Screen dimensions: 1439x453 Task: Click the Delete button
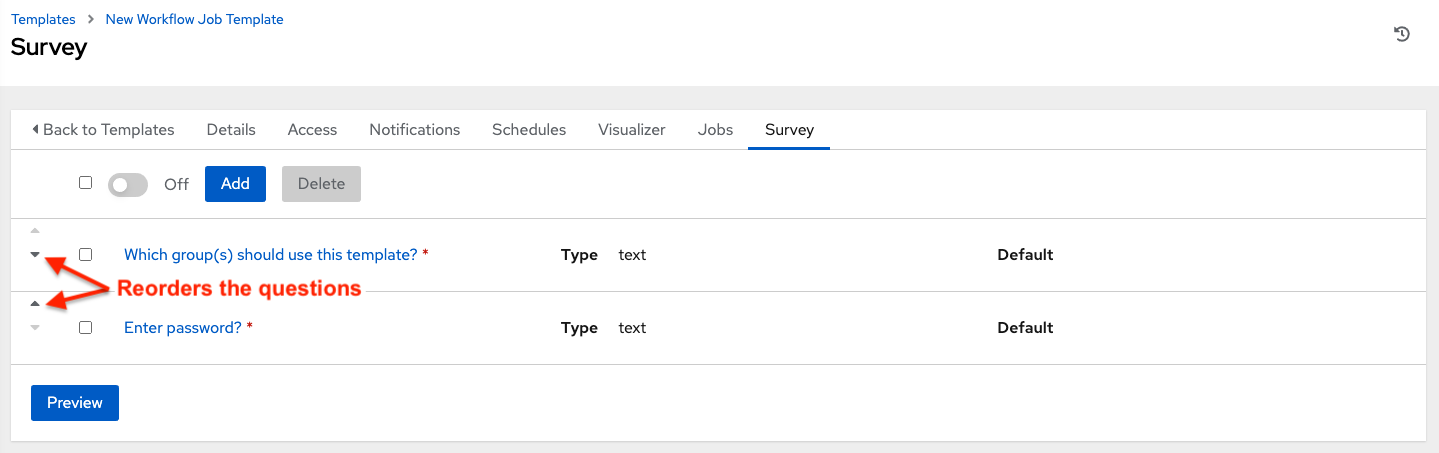321,184
